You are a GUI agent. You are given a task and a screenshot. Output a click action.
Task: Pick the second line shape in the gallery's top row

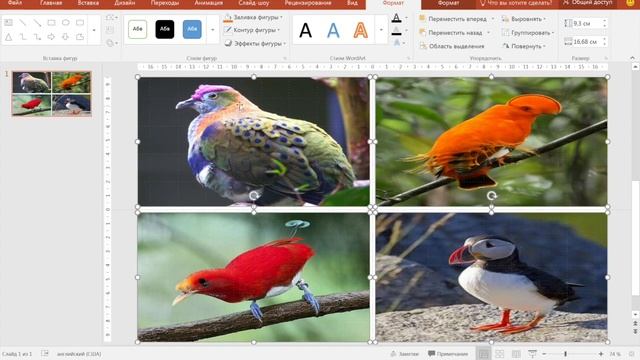coord(37,22)
